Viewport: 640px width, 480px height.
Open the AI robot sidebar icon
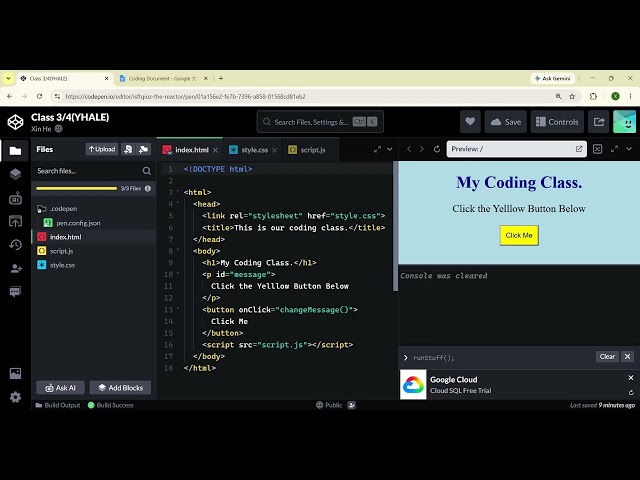coord(15,198)
